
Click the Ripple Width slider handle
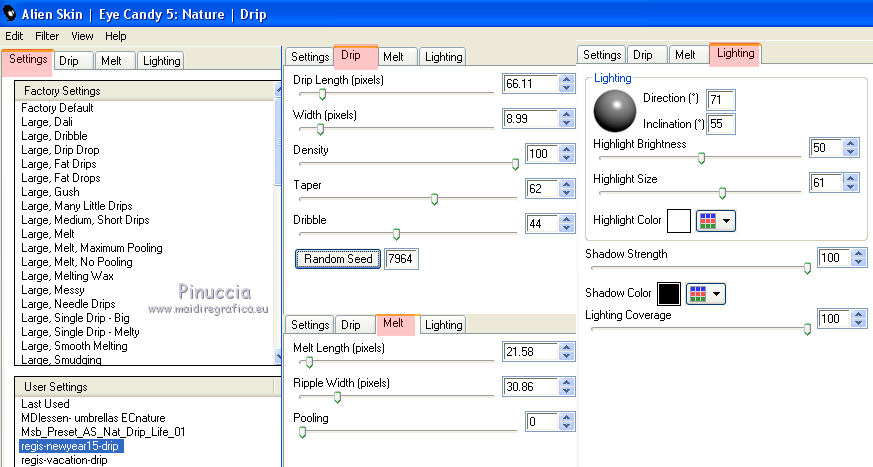(337, 397)
